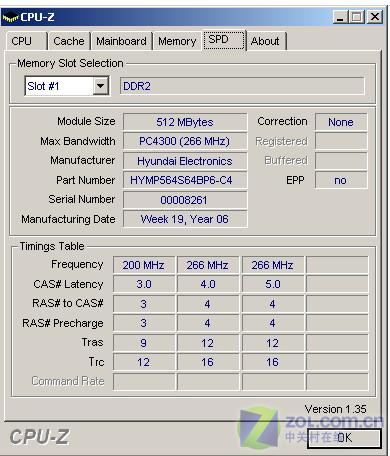The image size is (390, 456).
Task: Open the About tab
Action: point(266,41)
